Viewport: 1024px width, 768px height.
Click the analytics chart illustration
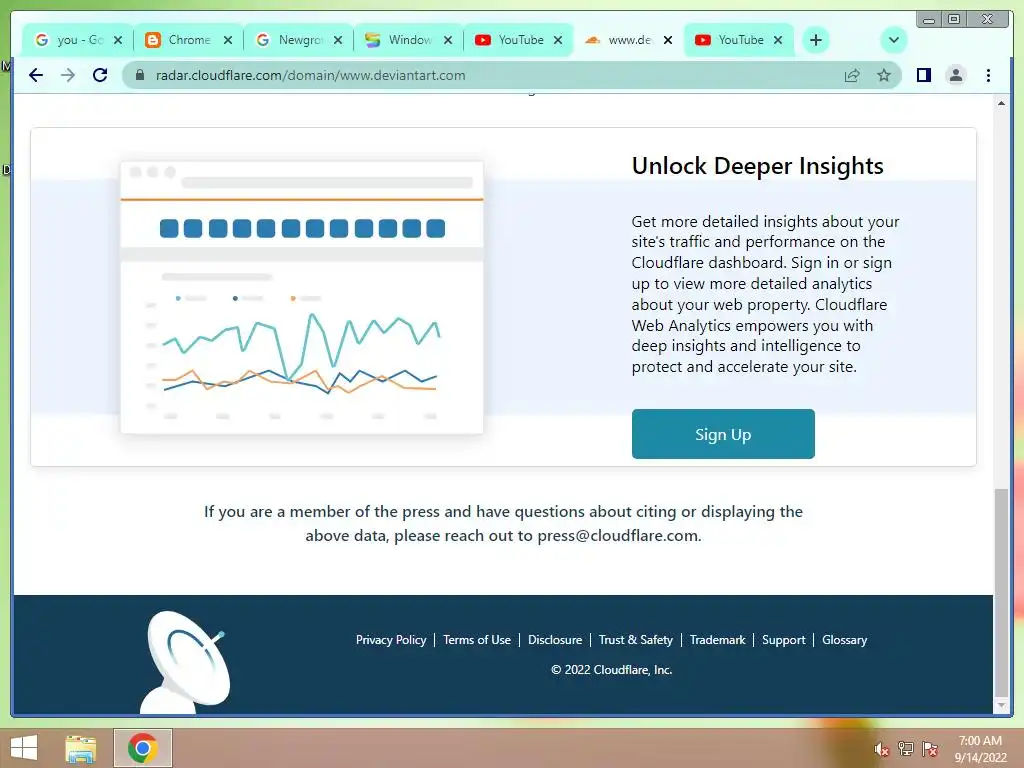click(x=302, y=297)
